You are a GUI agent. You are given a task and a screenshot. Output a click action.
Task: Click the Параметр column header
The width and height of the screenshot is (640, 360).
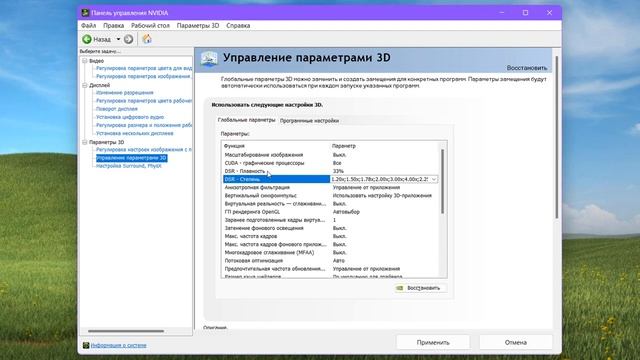[344, 146]
